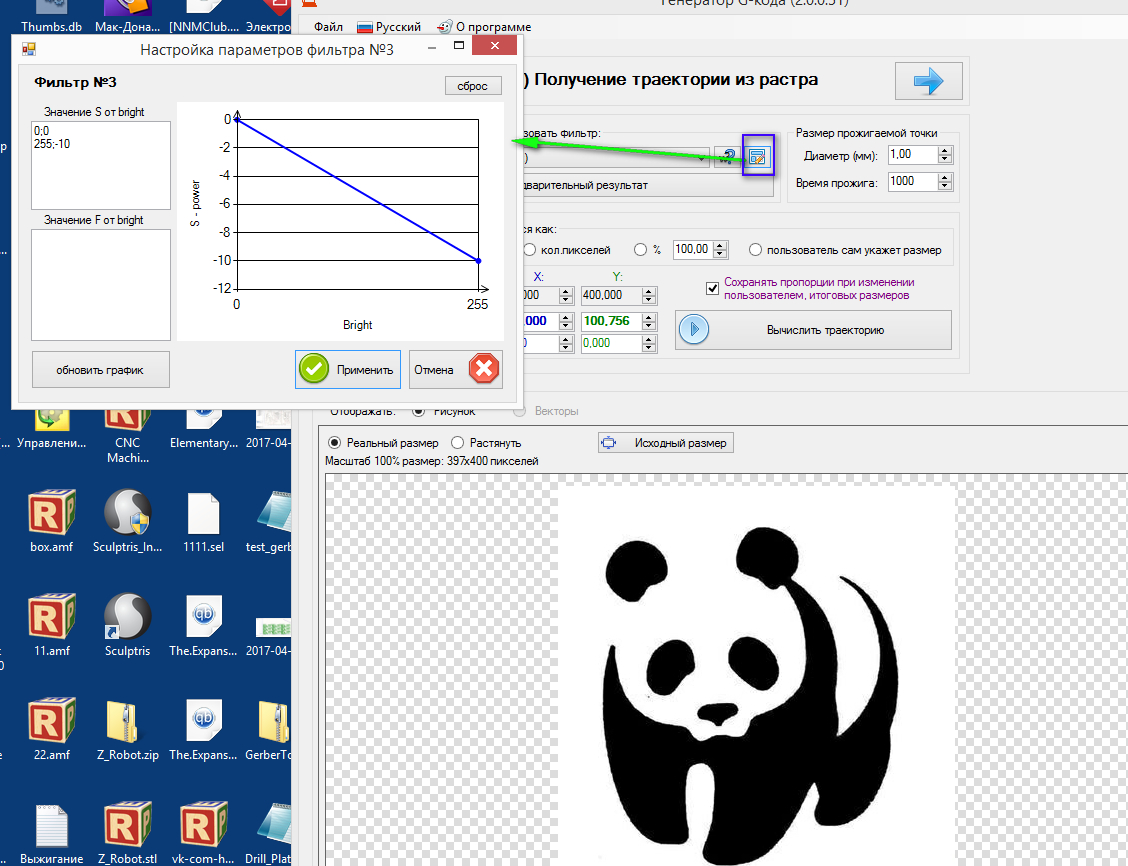Click the Значение S от bright text box
This screenshot has height=866, width=1128.
[101, 165]
